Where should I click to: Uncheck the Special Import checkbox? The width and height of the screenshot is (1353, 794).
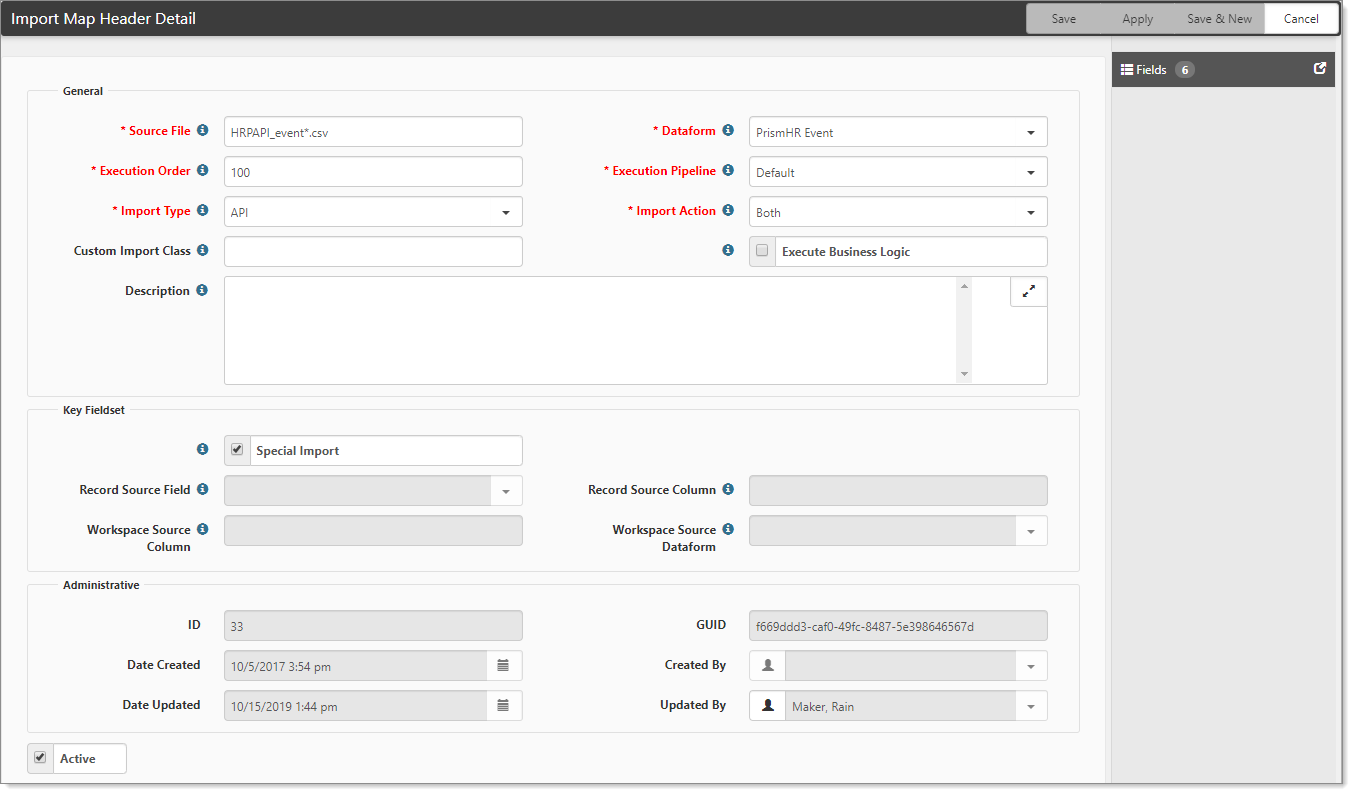point(237,450)
